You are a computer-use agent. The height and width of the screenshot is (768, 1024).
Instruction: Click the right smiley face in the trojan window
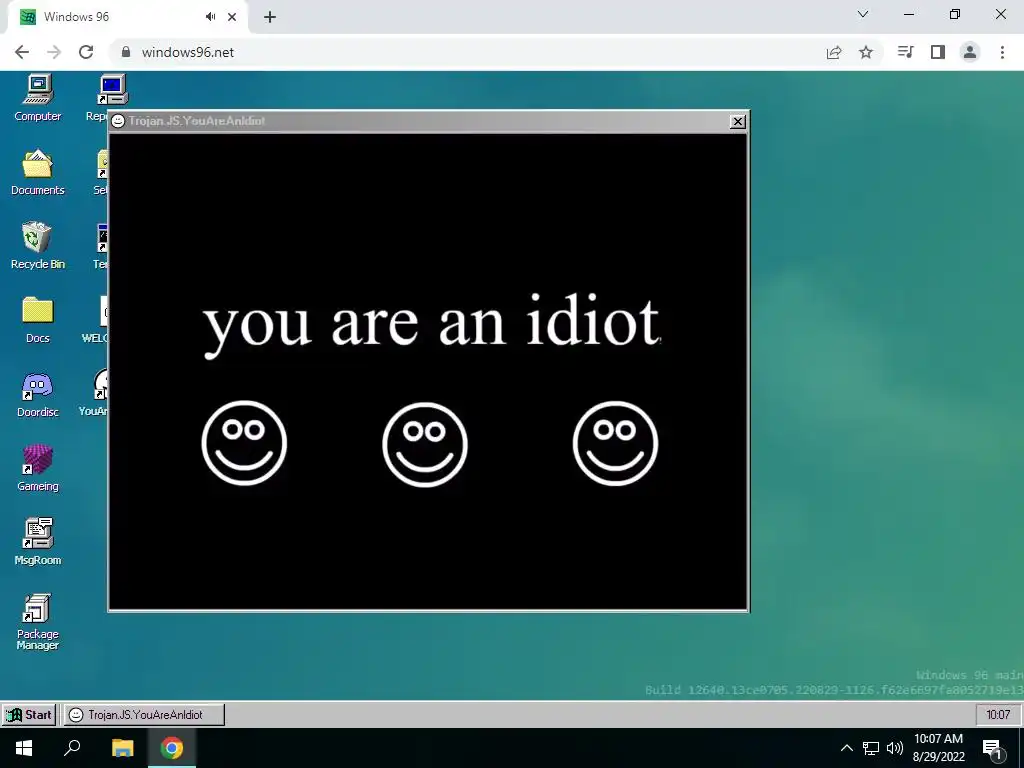coord(615,443)
